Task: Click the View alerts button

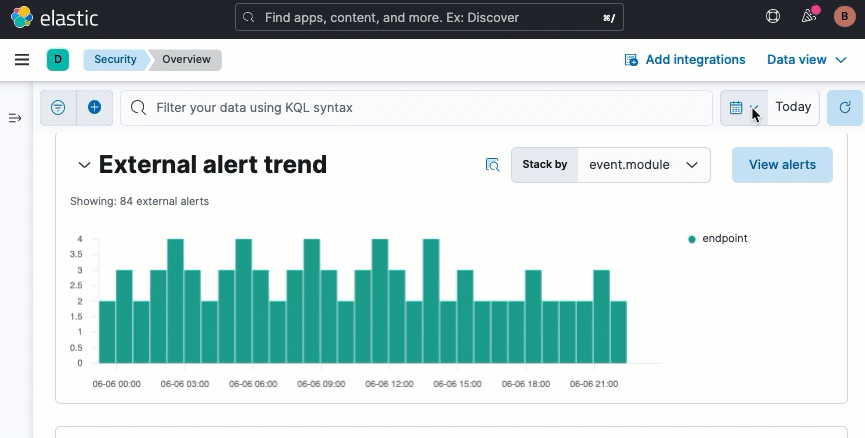Action: click(x=782, y=165)
